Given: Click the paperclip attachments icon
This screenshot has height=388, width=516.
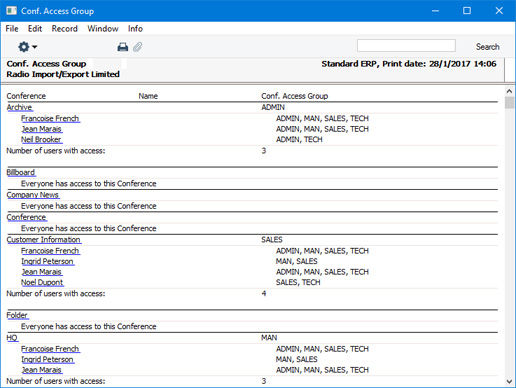Looking at the screenshot, I should click(137, 47).
